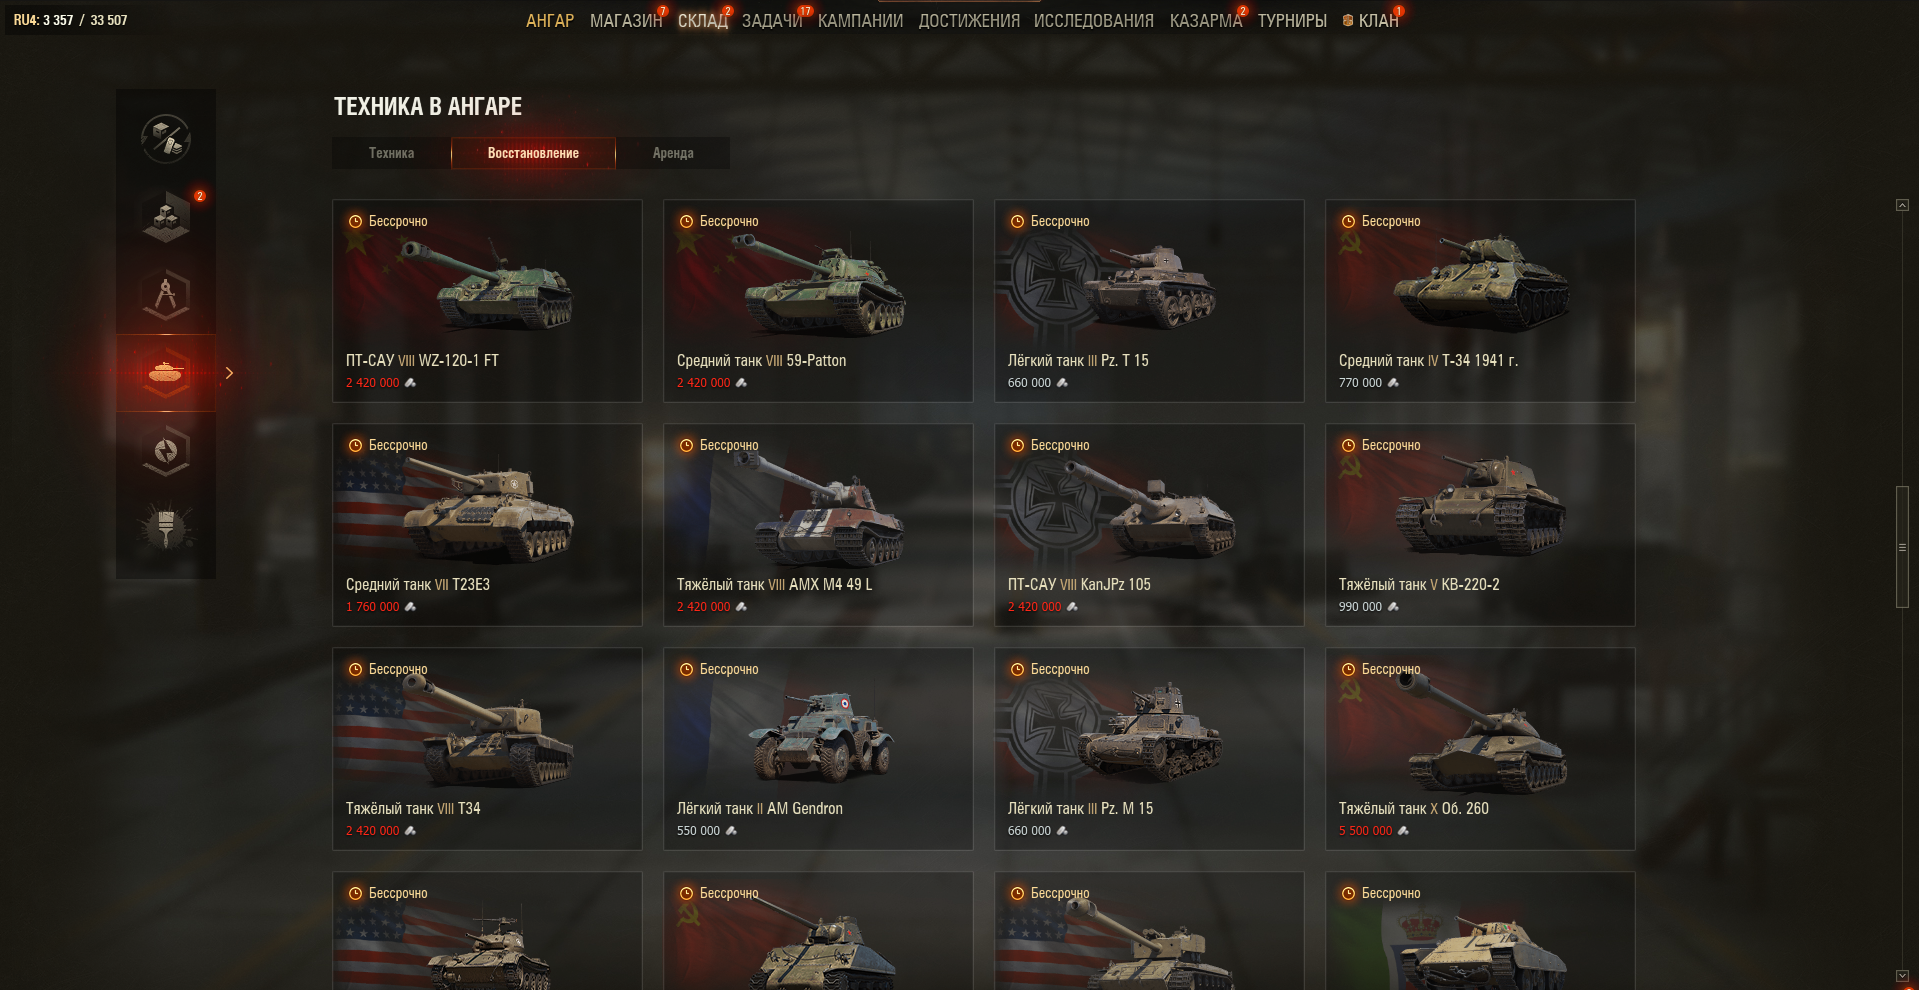
Task: Open the paintbrush customization sidebar icon
Action: (x=166, y=529)
